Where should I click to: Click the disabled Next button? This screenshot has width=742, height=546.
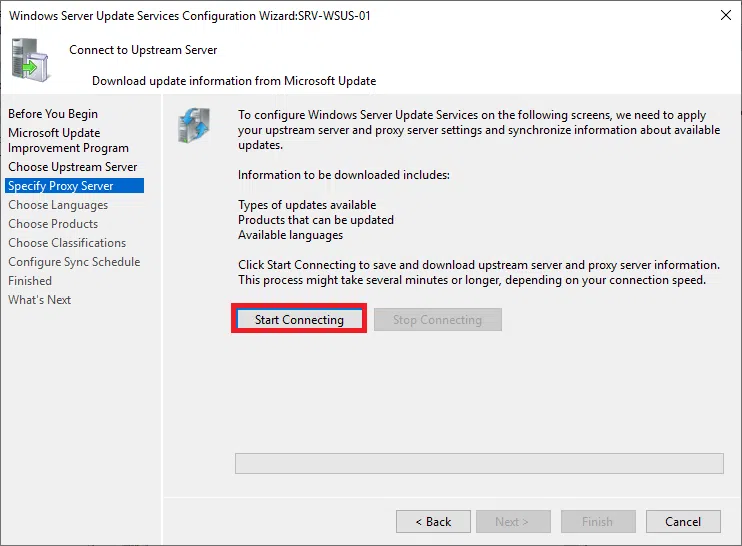point(511,521)
